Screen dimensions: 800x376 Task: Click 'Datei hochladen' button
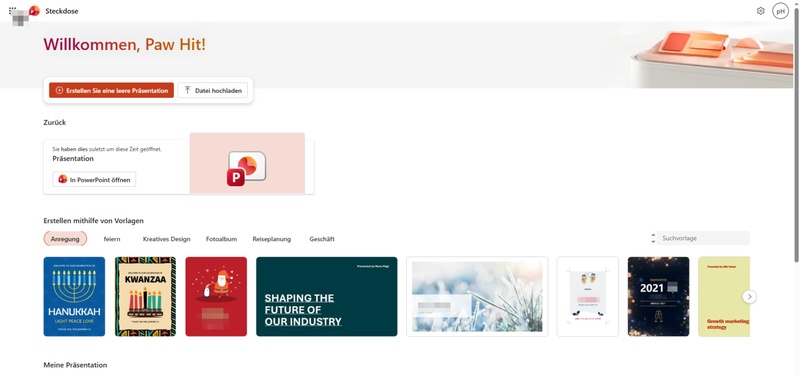(213, 90)
